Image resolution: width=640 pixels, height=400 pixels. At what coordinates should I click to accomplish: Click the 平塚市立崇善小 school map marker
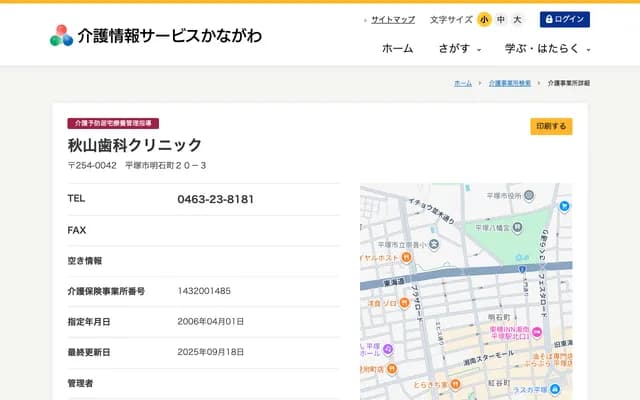tap(433, 243)
